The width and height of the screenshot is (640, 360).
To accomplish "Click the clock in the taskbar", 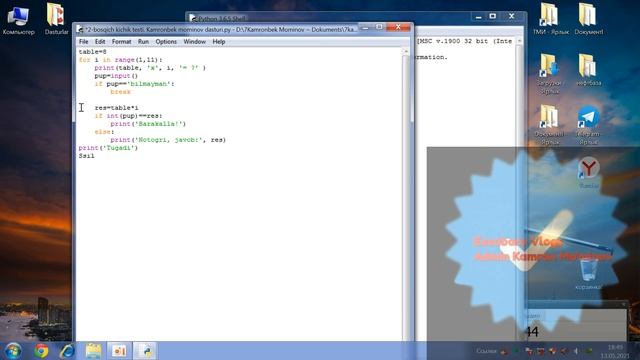I will coord(616,351).
